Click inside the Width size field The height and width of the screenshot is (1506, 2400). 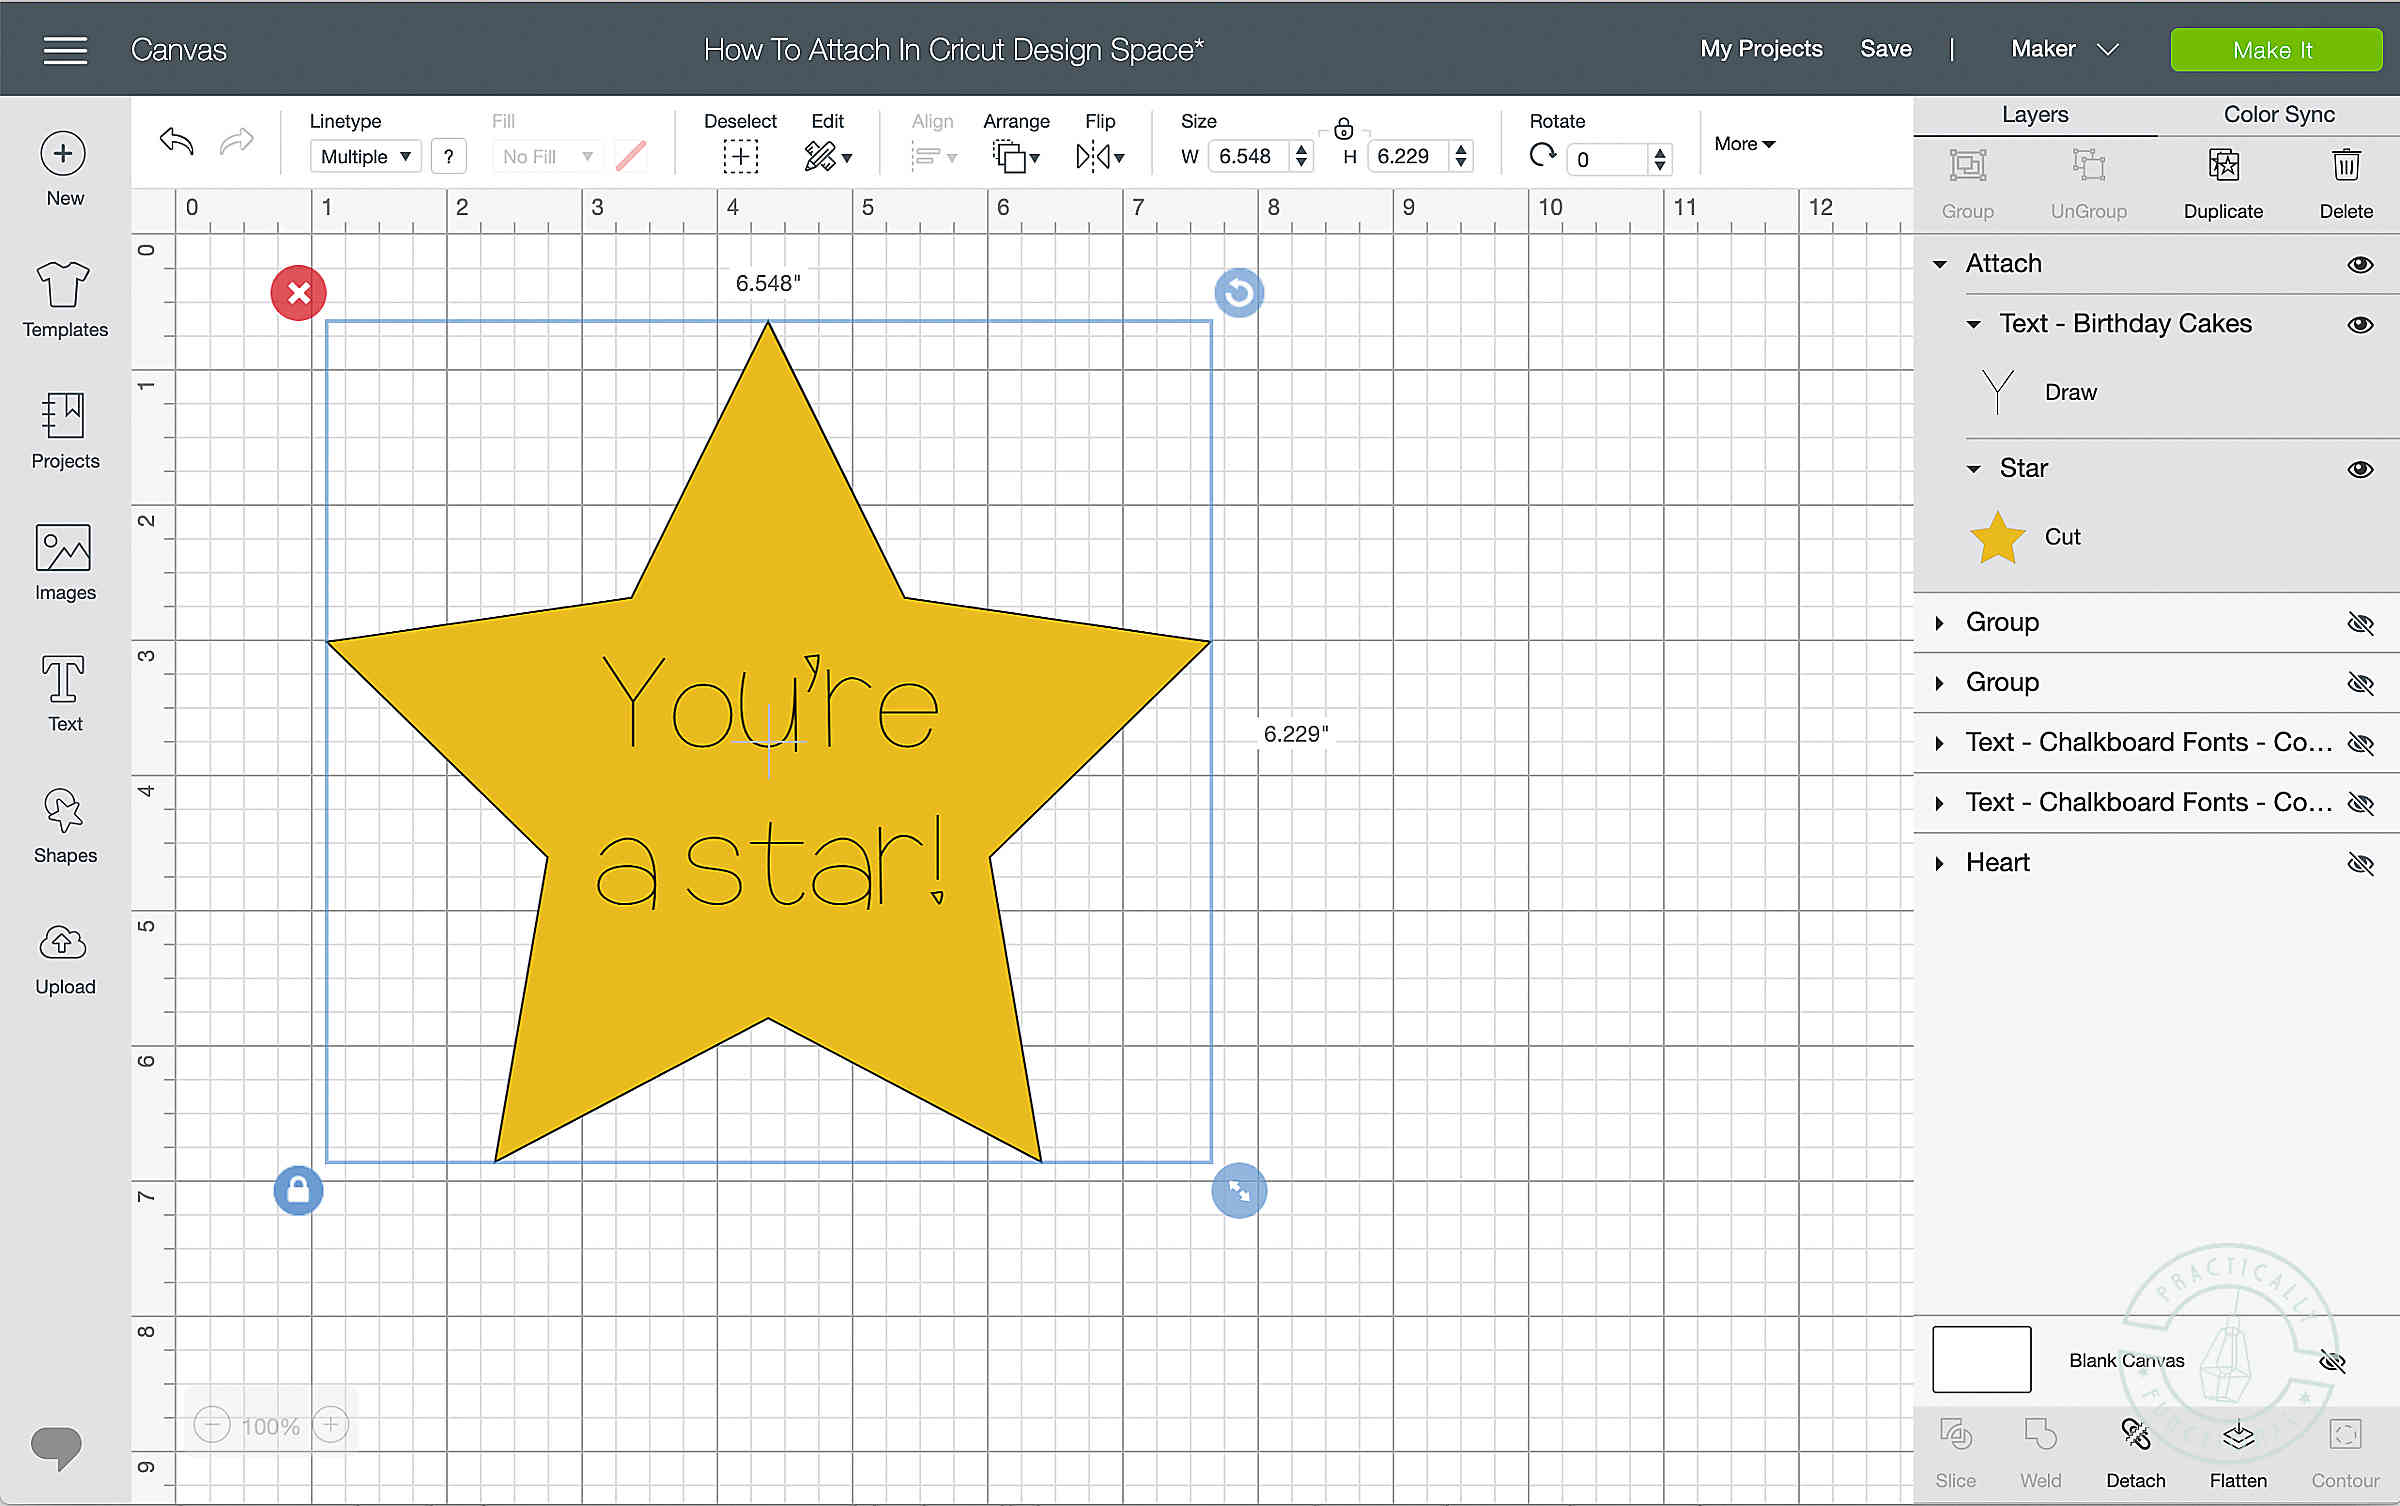pos(1248,156)
